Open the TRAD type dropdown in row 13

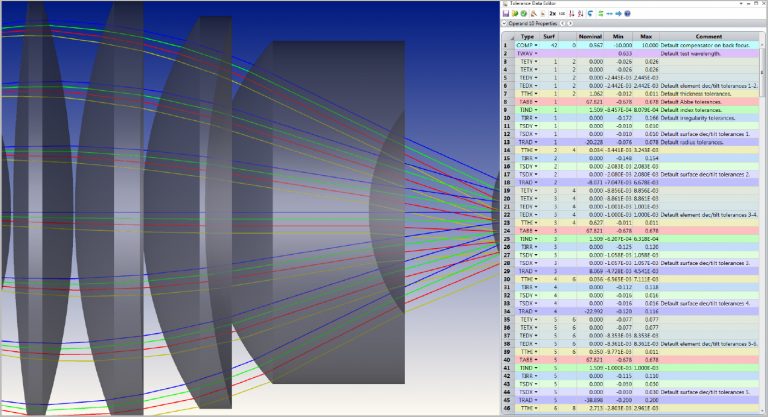pyautogui.click(x=536, y=142)
